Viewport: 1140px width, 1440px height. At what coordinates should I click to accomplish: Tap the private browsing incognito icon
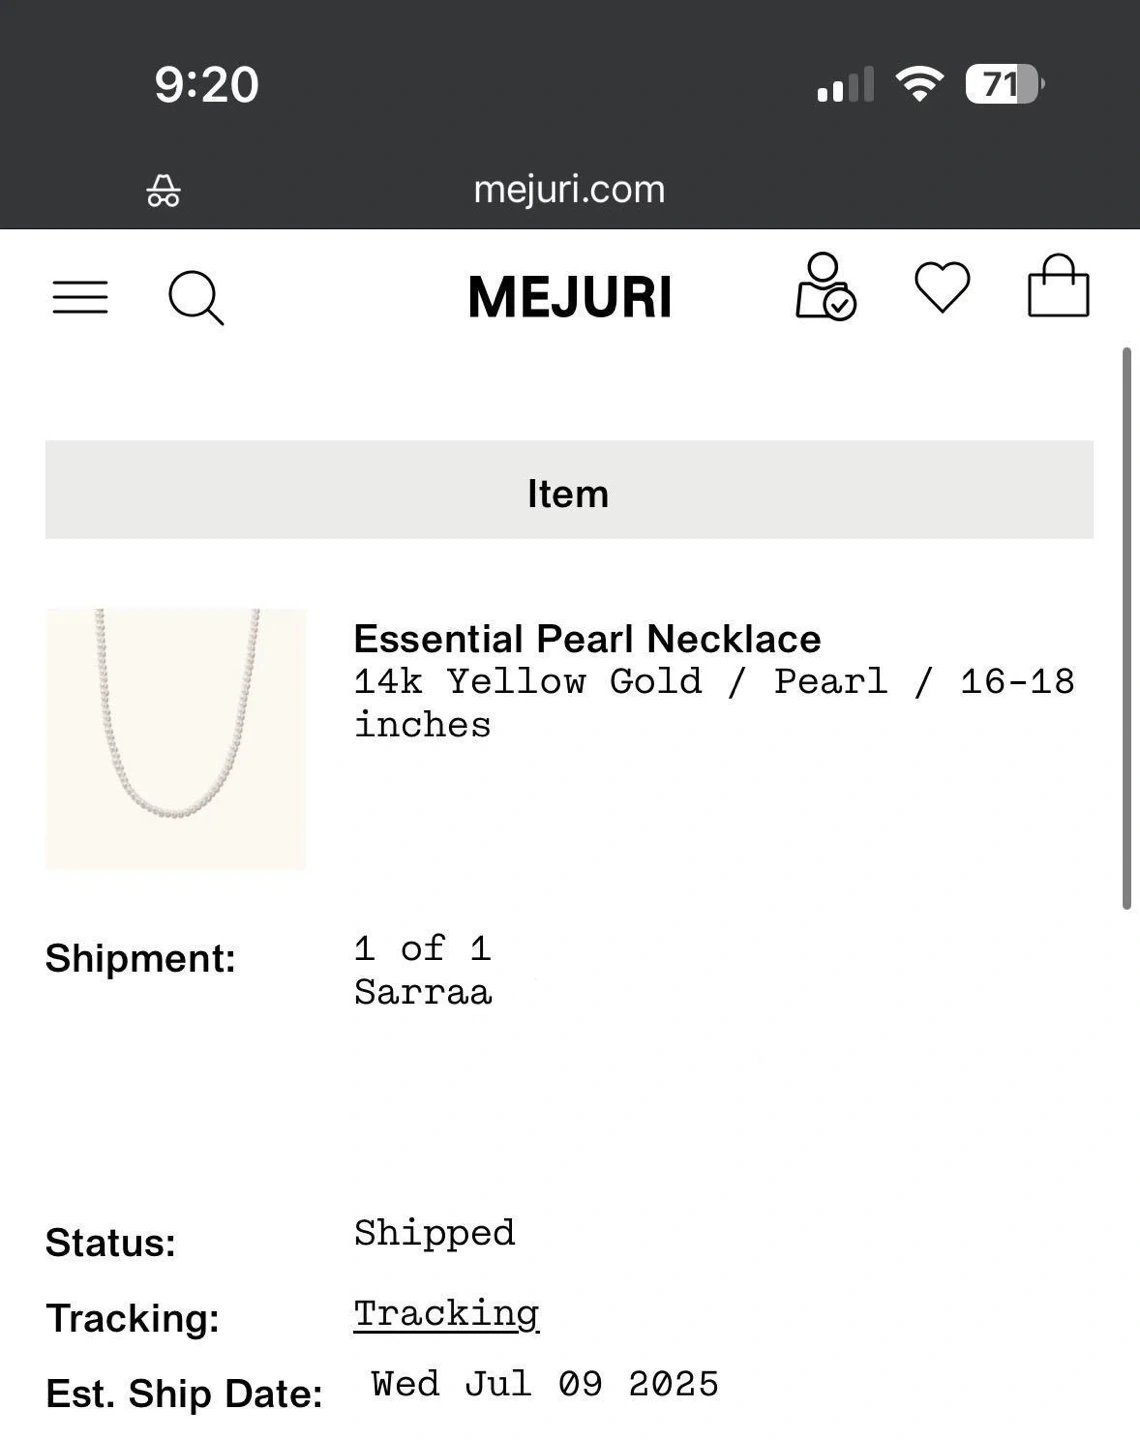click(164, 190)
